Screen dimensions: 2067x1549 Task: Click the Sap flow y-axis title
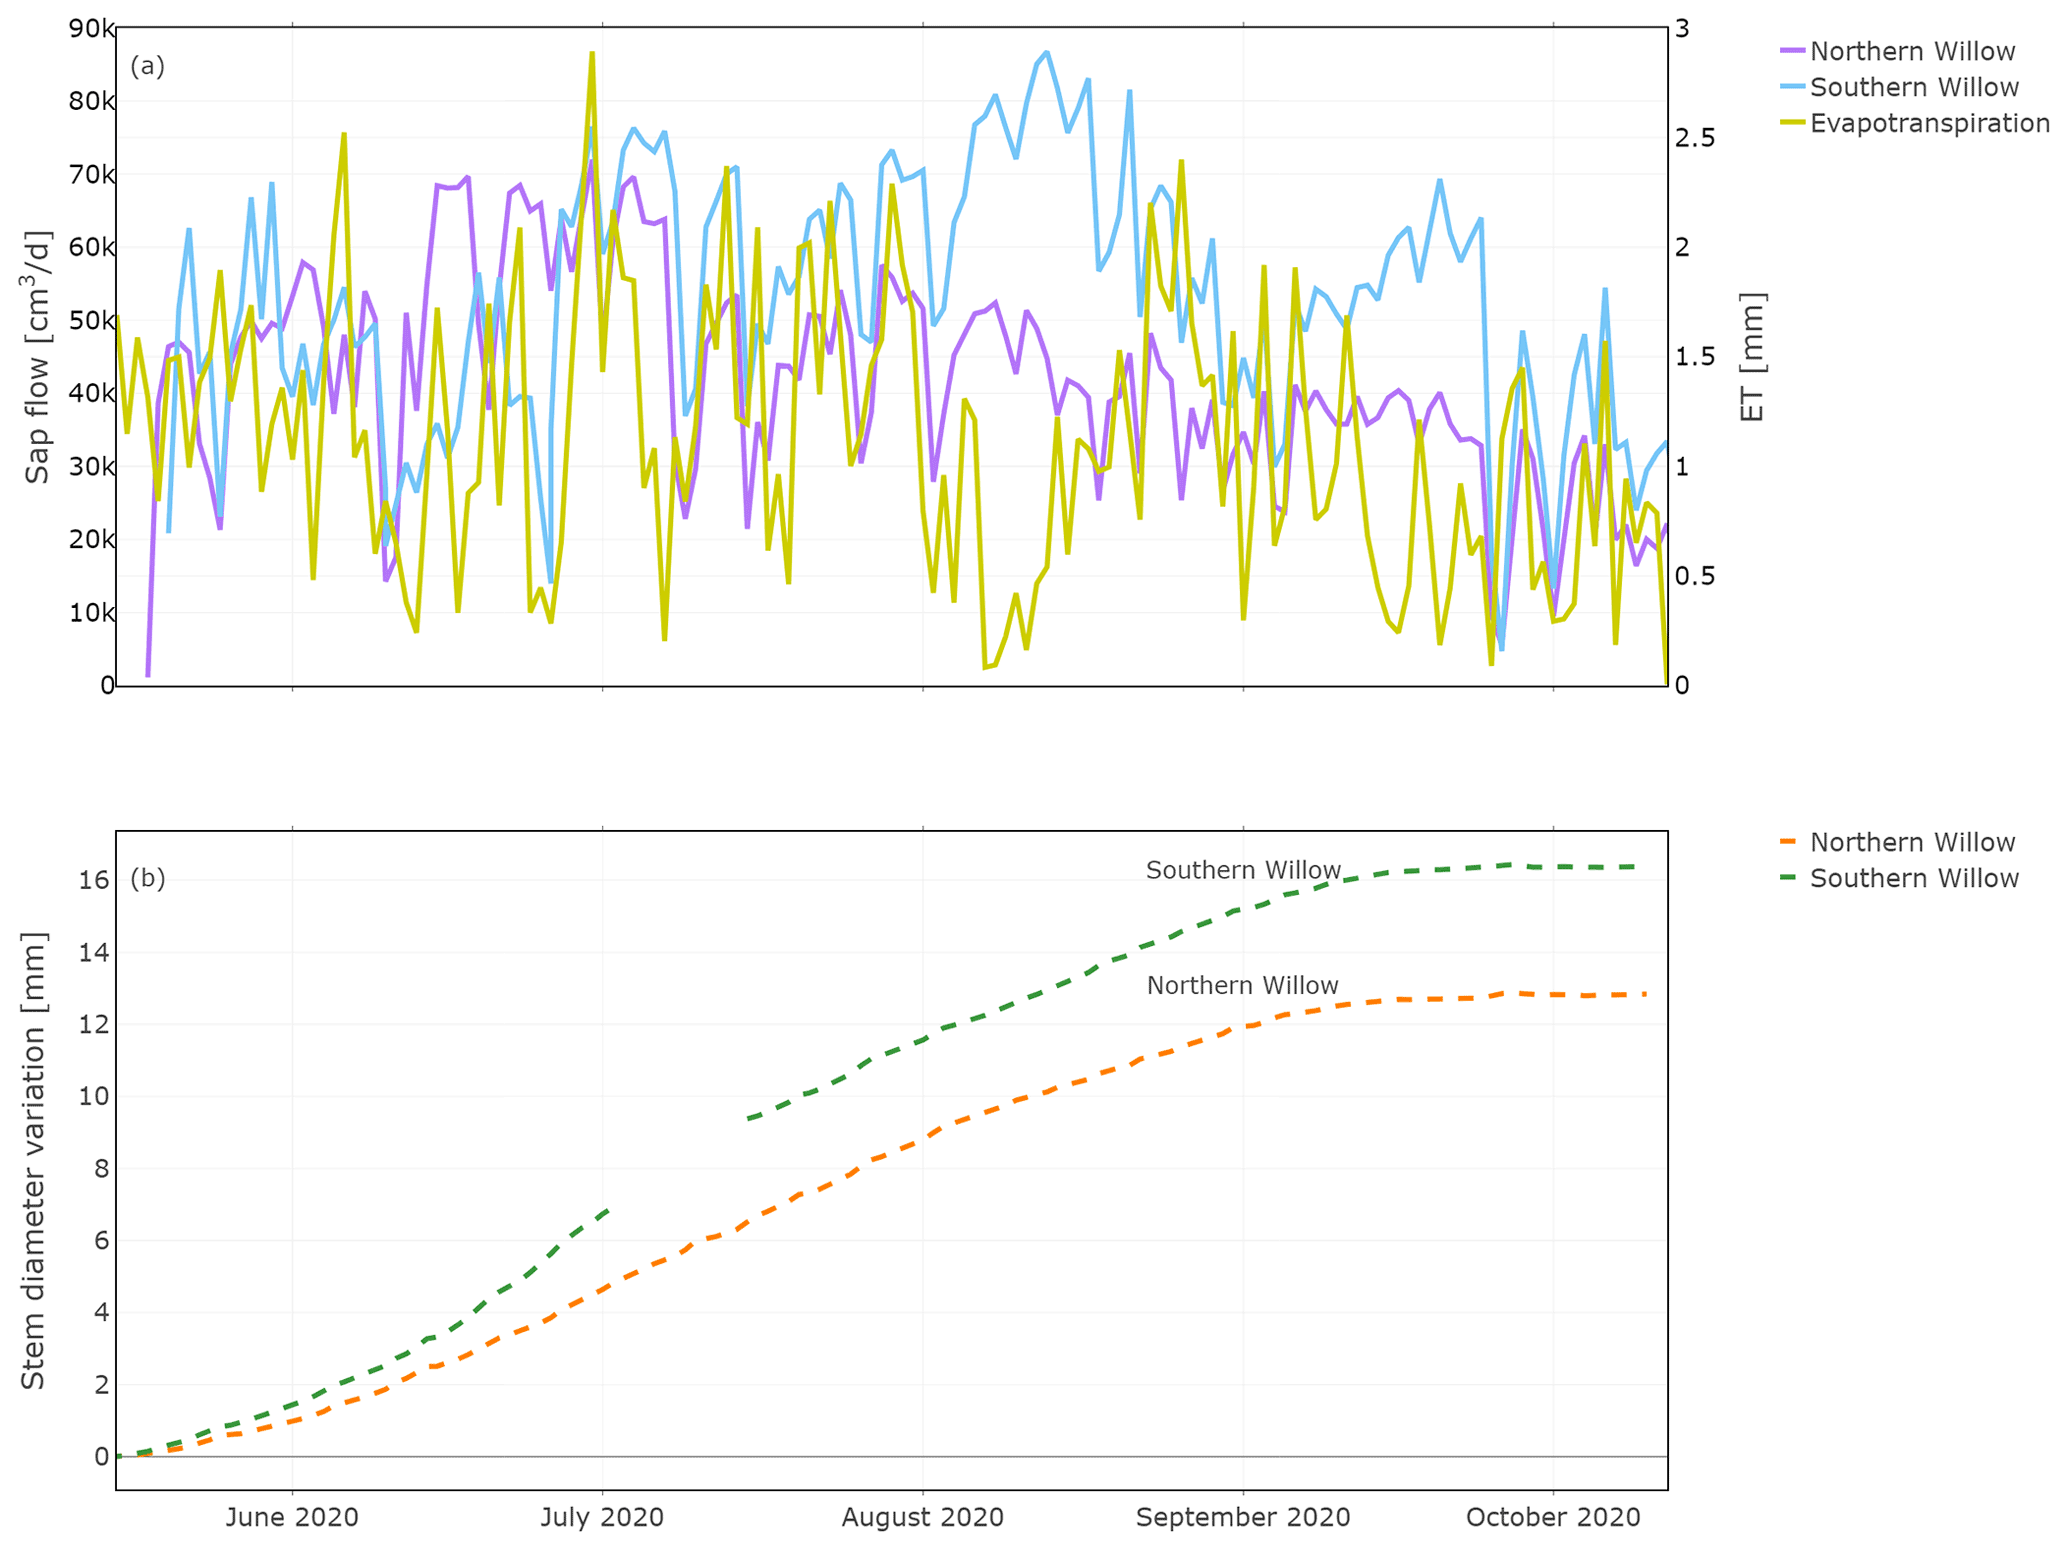click(x=37, y=357)
